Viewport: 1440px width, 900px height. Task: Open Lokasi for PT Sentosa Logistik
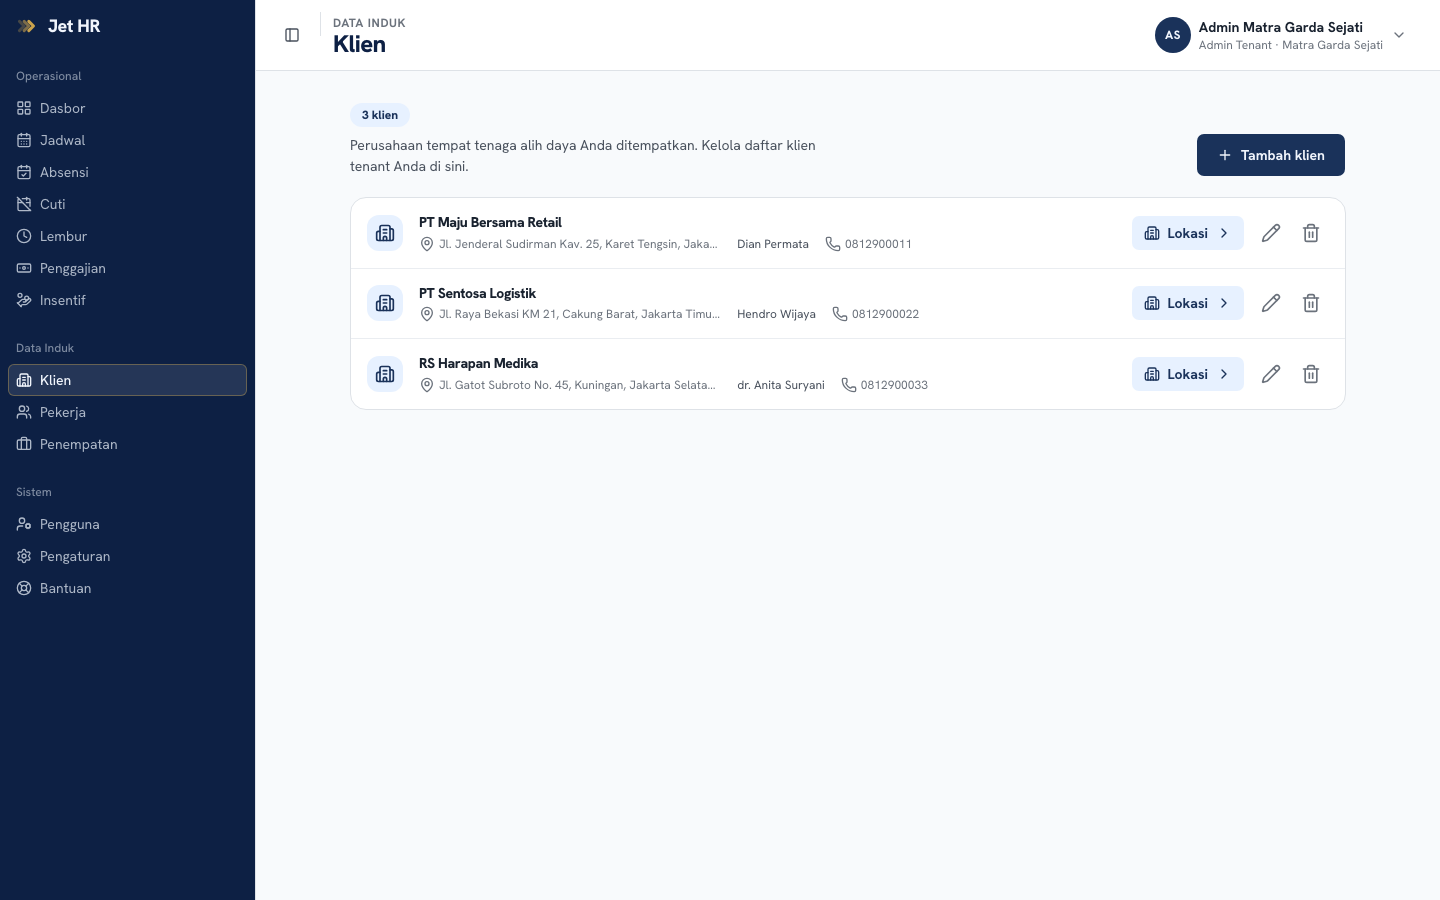tap(1187, 303)
